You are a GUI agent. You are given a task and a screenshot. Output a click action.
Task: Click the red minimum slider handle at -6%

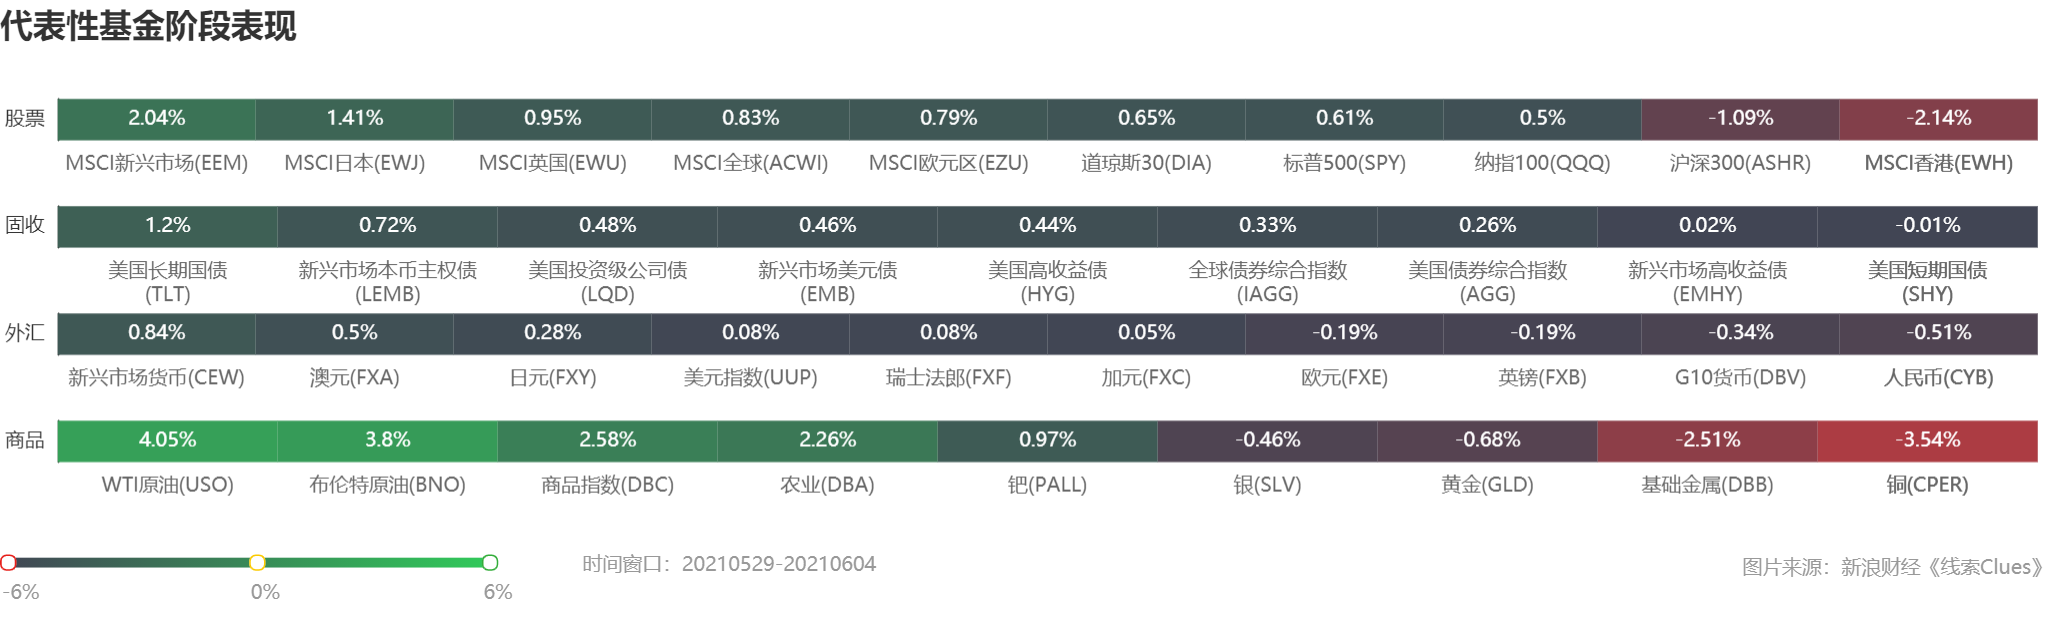8,562
